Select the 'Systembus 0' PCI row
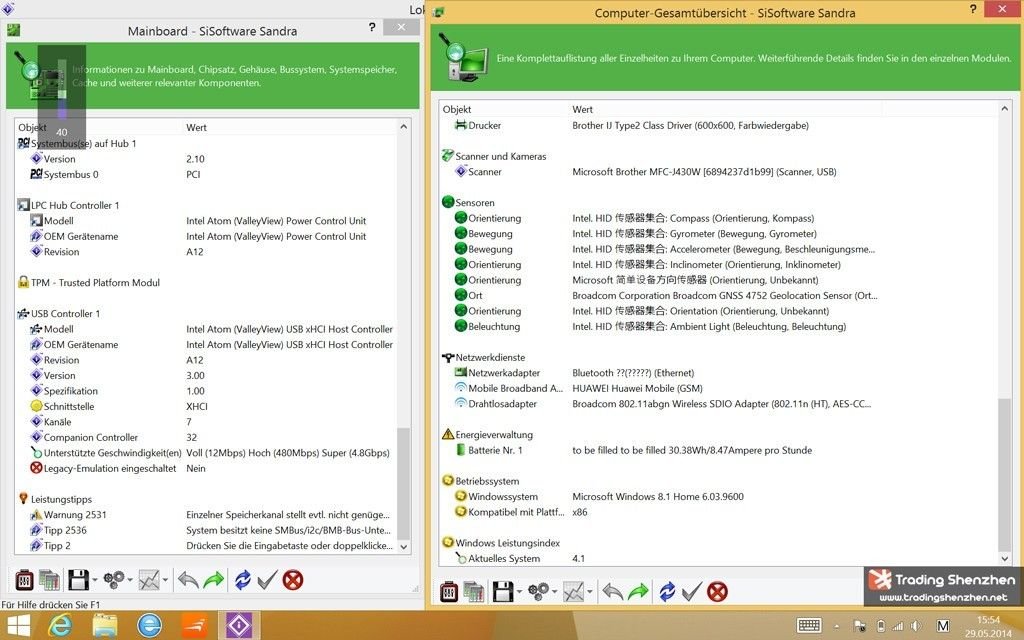The height and width of the screenshot is (640, 1024). (206, 174)
